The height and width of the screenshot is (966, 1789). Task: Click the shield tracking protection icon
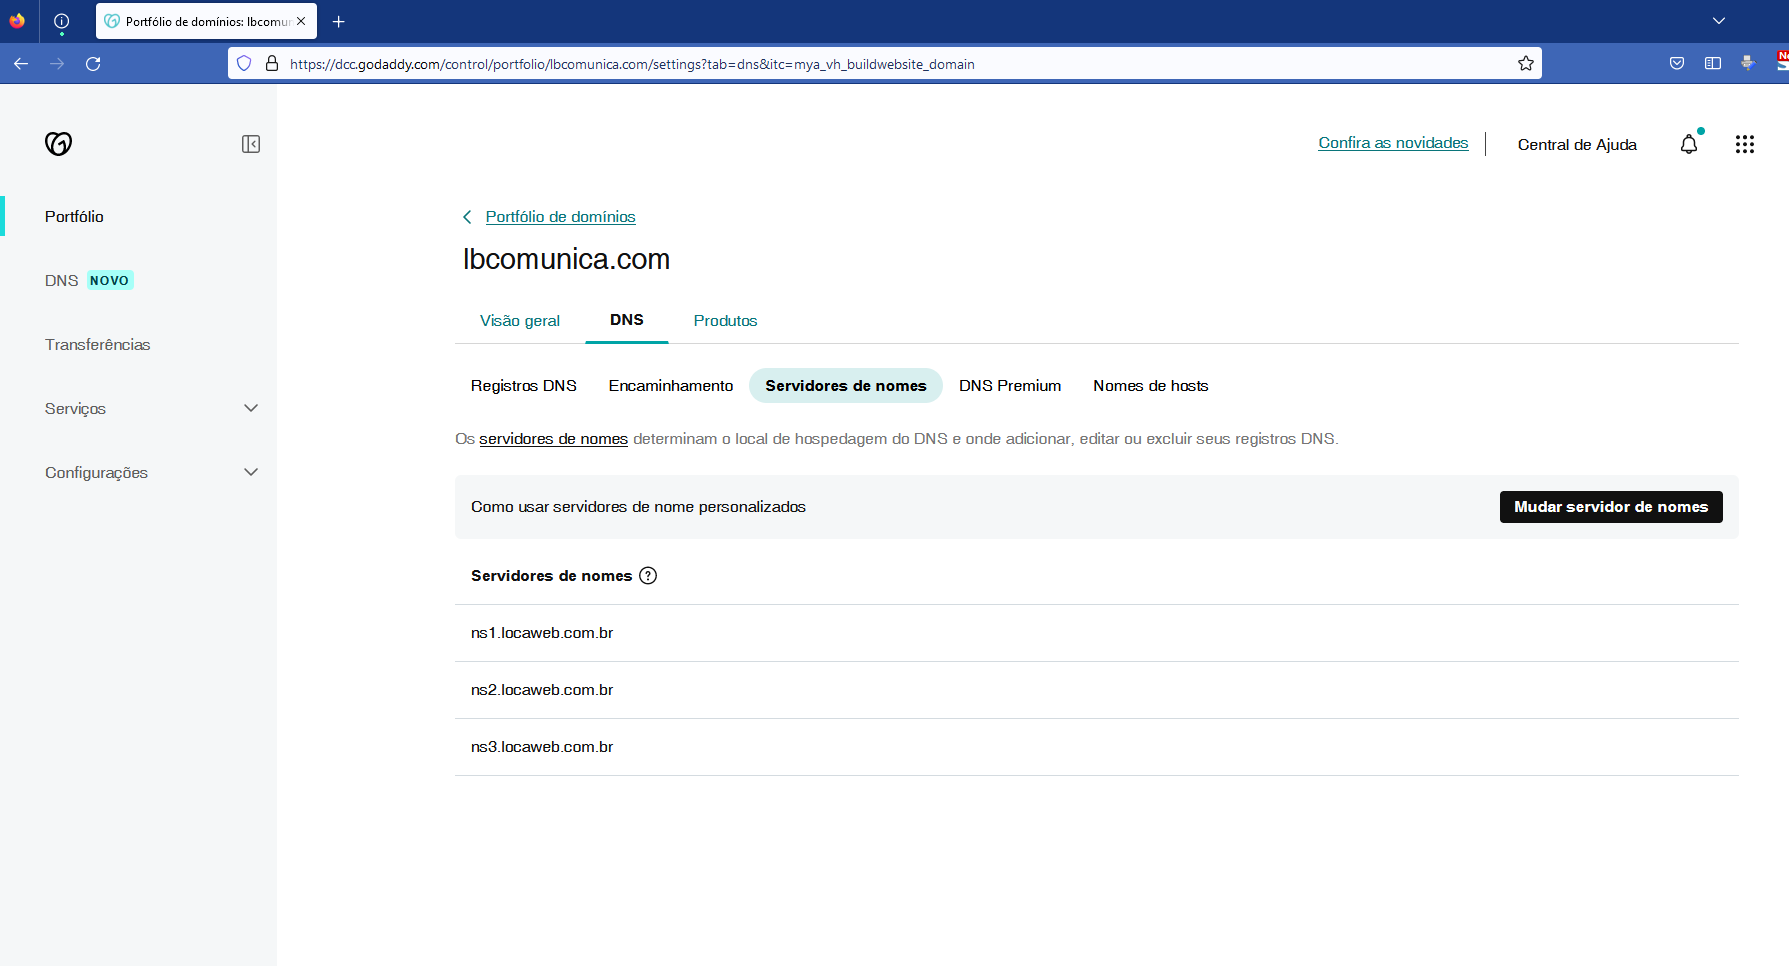coord(244,63)
